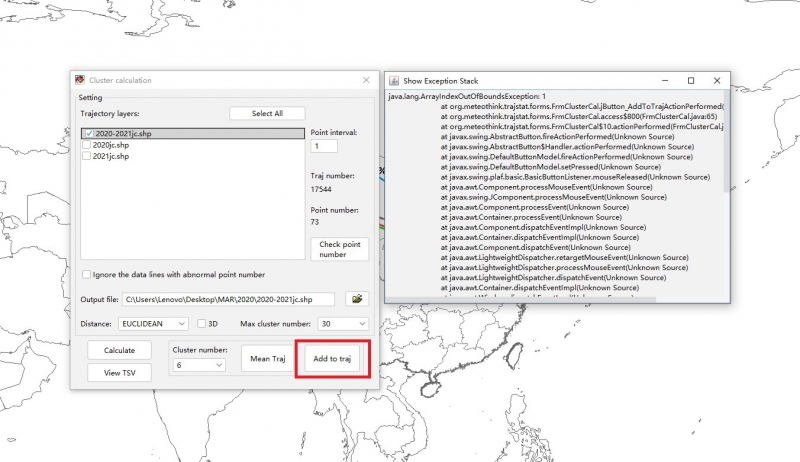Image resolution: width=800 pixels, height=462 pixels.
Task: Maximize the Show Exception Stack window
Action: 690,80
